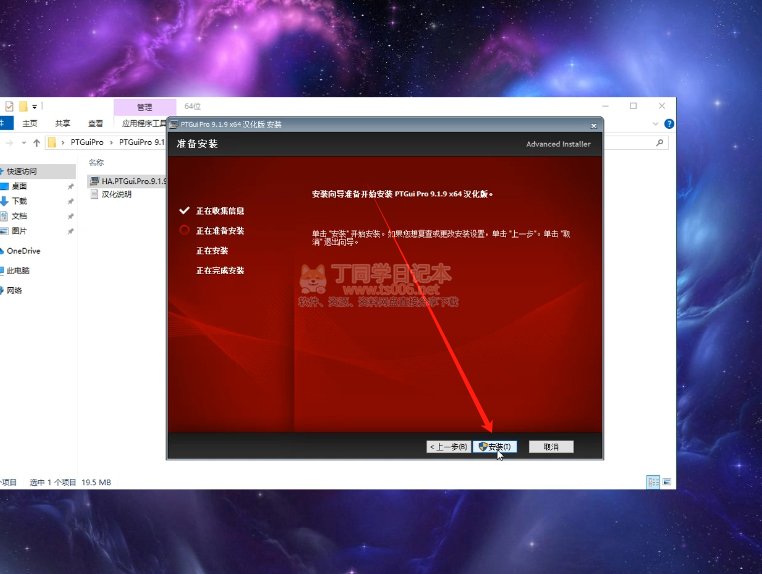Open 文档 in navigation pane
This screenshot has height=574, width=762.
19,216
